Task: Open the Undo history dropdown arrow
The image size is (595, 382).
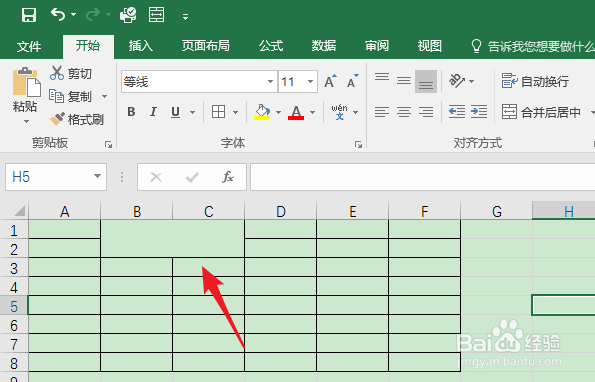Action: [74, 15]
